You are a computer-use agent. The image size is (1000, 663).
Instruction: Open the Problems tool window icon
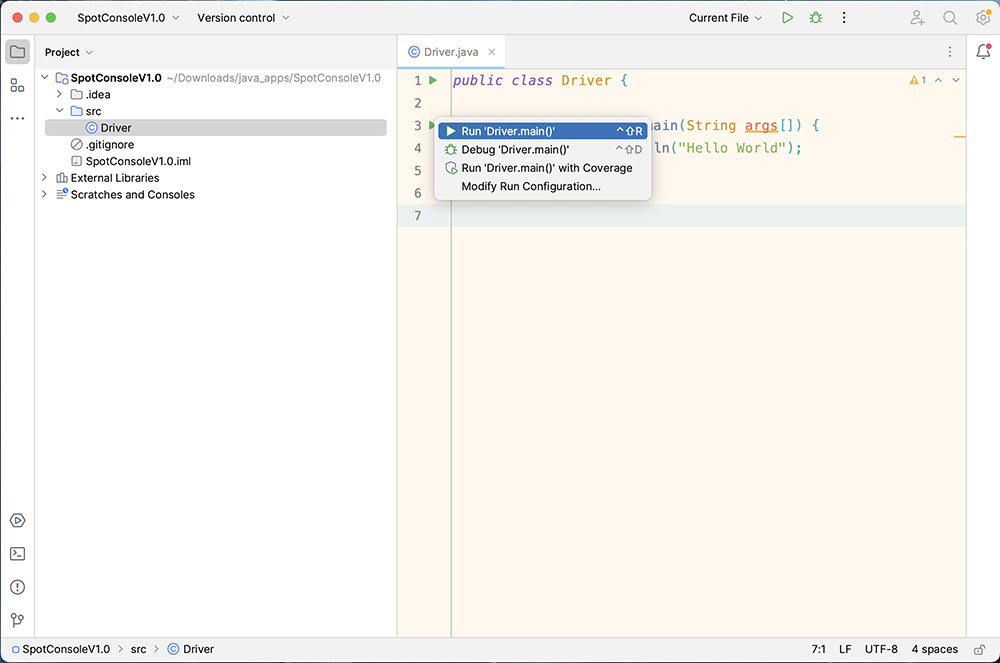coord(17,587)
